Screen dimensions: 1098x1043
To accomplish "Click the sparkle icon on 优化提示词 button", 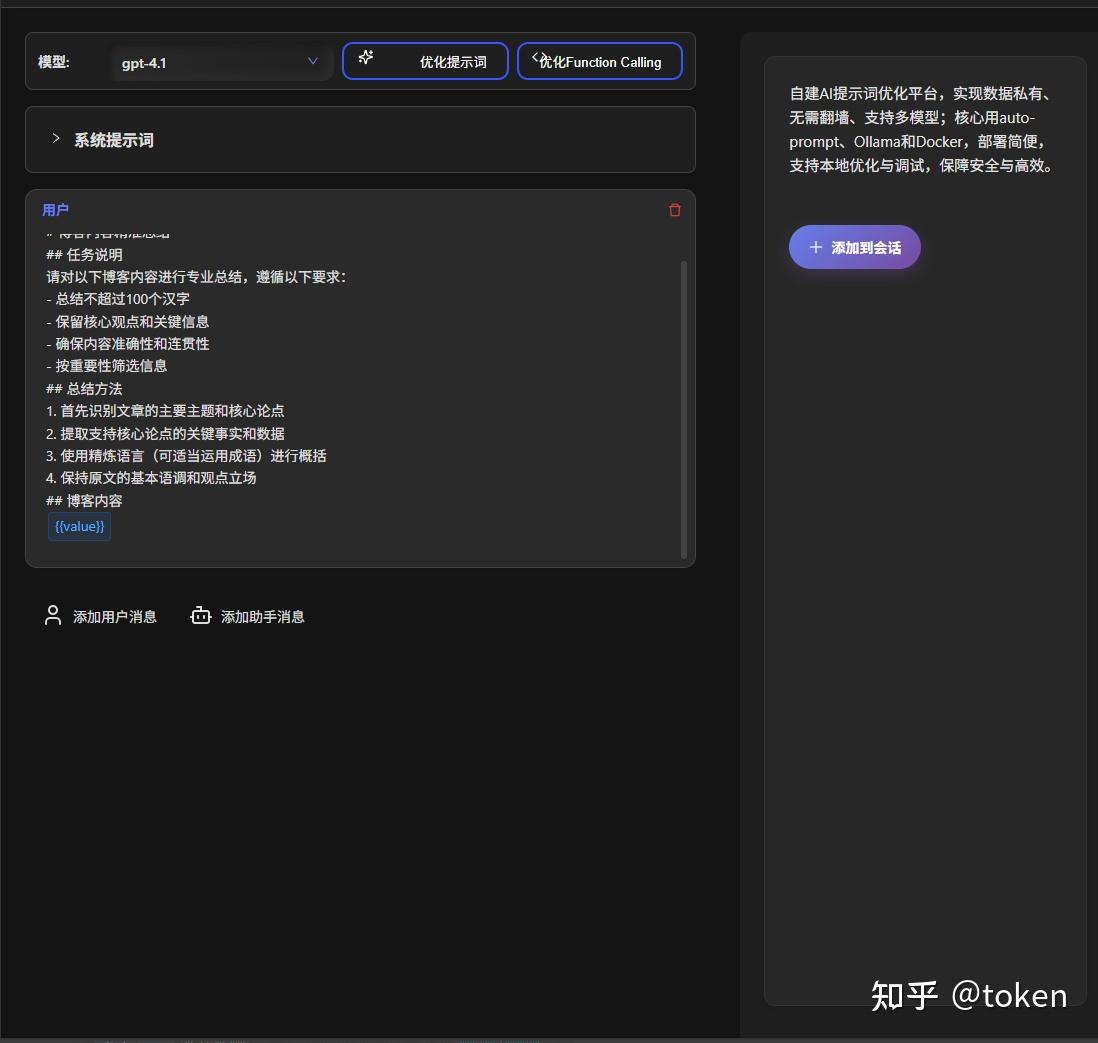I will coord(368,61).
